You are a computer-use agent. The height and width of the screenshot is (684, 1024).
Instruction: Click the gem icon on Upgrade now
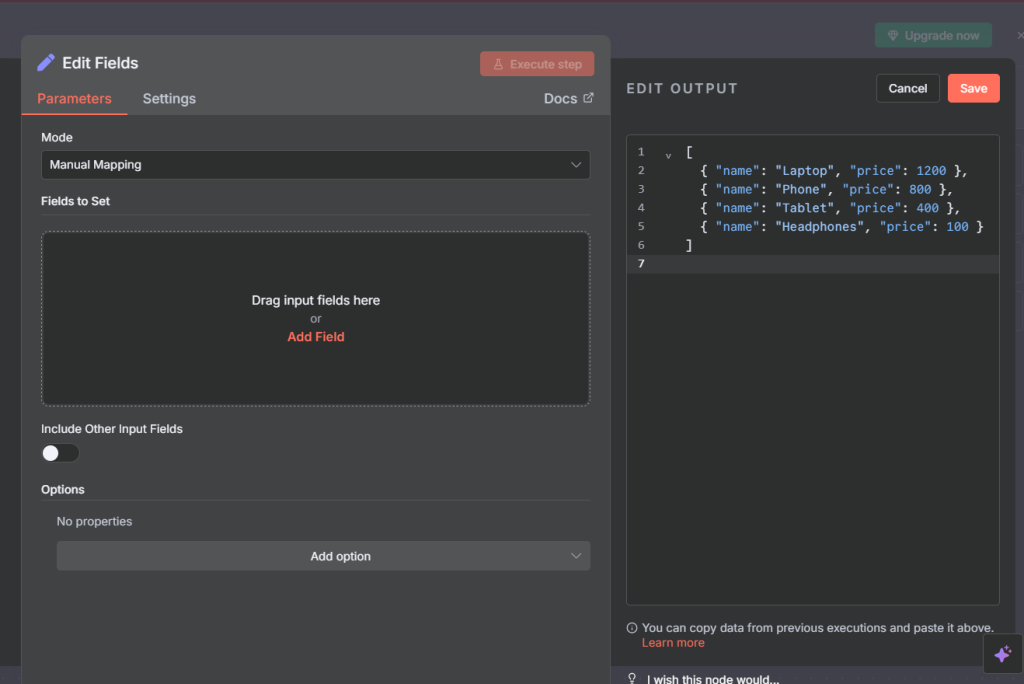click(893, 36)
